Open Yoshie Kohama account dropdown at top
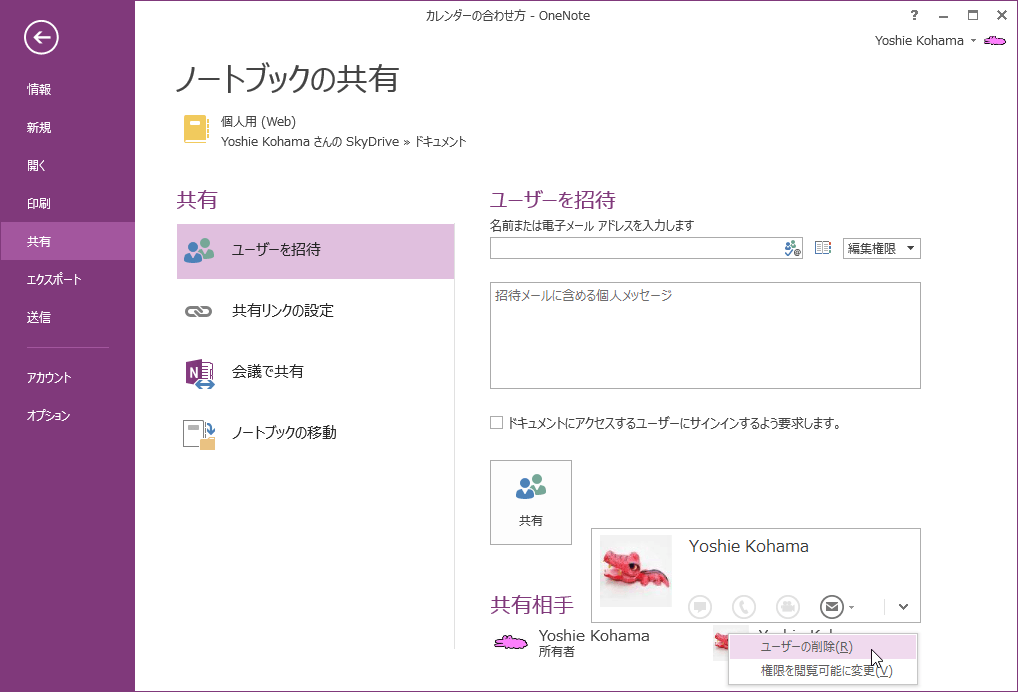This screenshot has height=692, width=1018. point(925,40)
